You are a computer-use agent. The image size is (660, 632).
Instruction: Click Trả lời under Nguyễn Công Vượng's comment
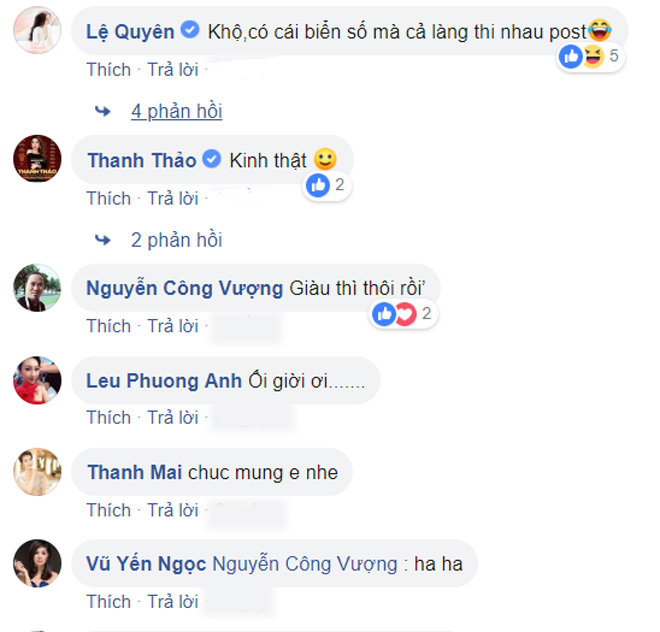coord(173,326)
